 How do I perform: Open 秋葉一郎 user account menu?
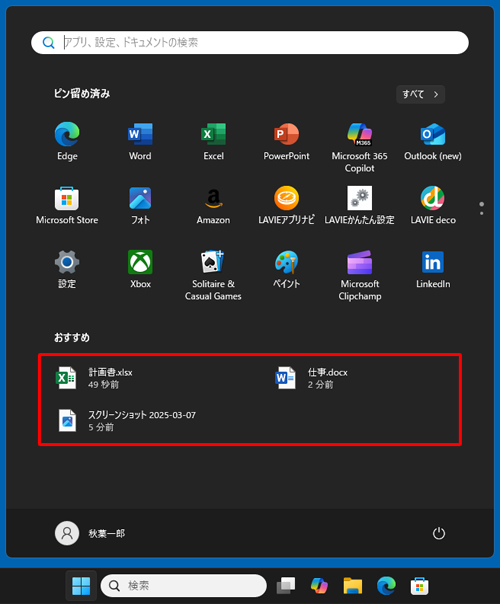pyautogui.click(x=90, y=534)
